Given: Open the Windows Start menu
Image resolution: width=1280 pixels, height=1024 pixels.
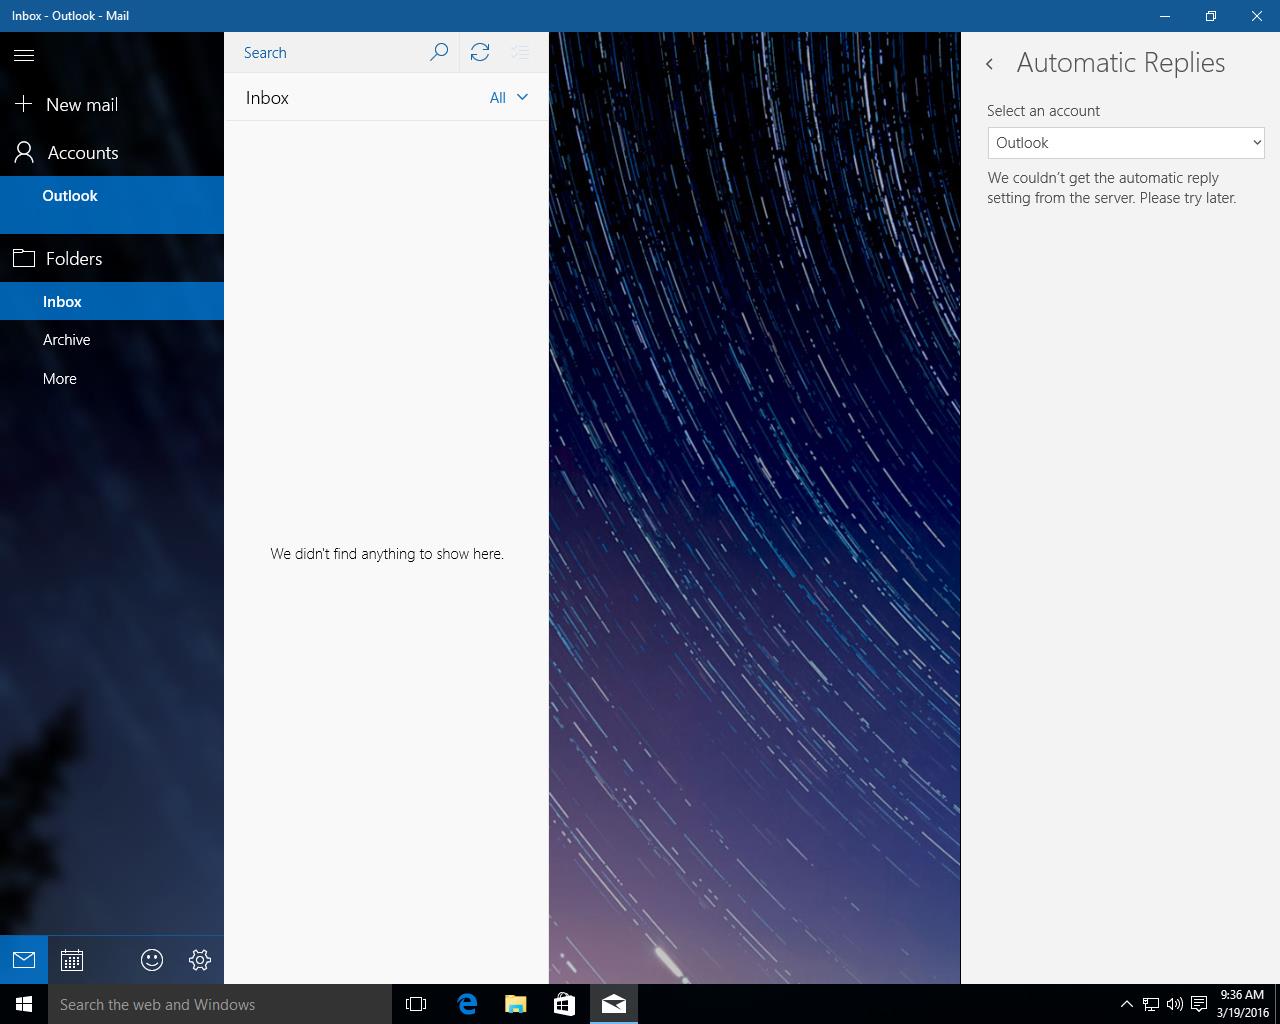Looking at the screenshot, I should pos(24,1004).
